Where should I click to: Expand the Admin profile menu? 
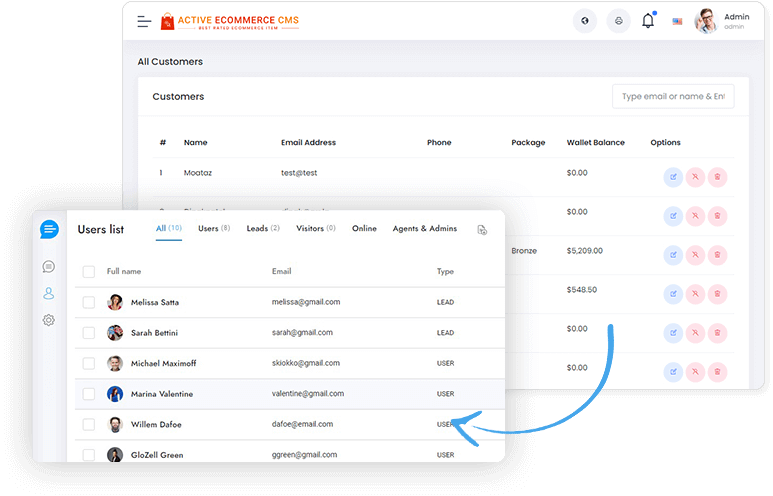[x=722, y=21]
